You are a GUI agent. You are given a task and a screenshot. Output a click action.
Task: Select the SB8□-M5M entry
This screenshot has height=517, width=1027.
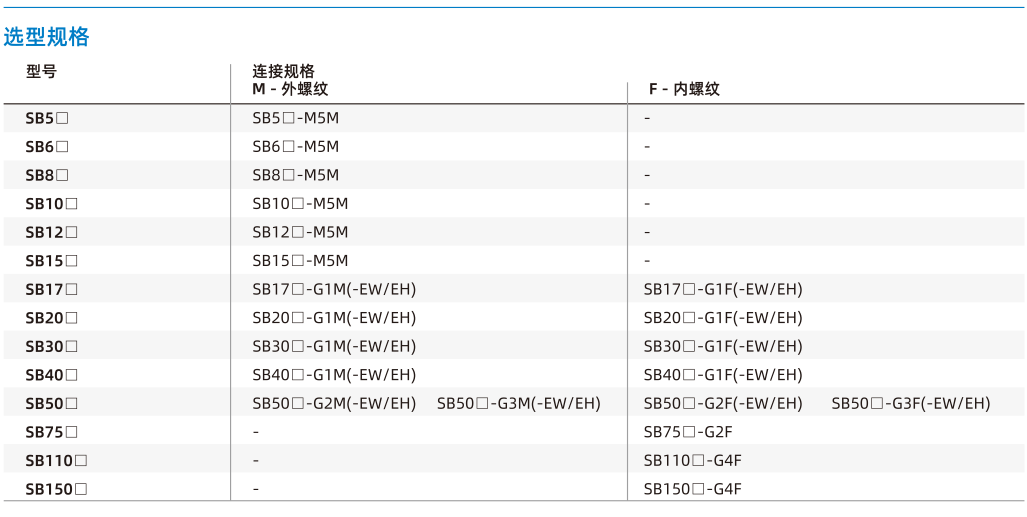296,176
